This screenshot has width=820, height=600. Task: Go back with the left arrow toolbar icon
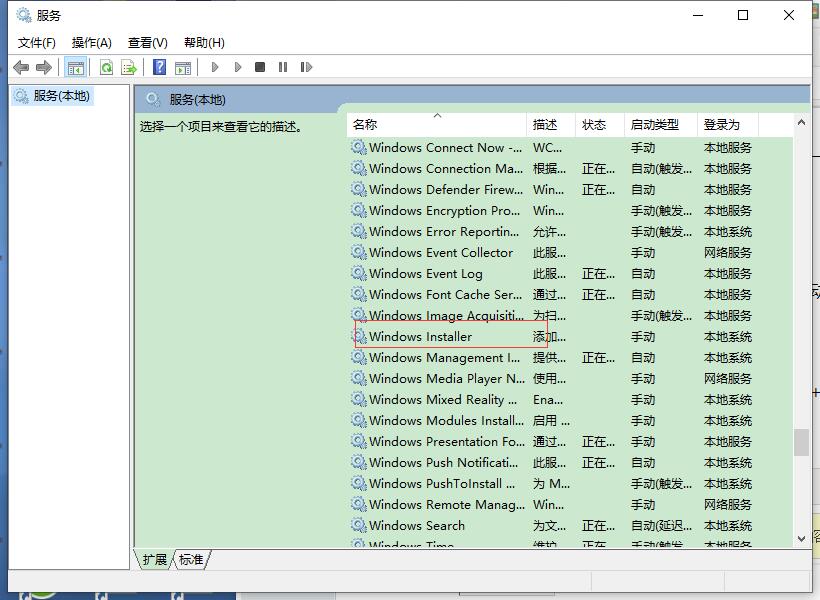click(x=21, y=67)
